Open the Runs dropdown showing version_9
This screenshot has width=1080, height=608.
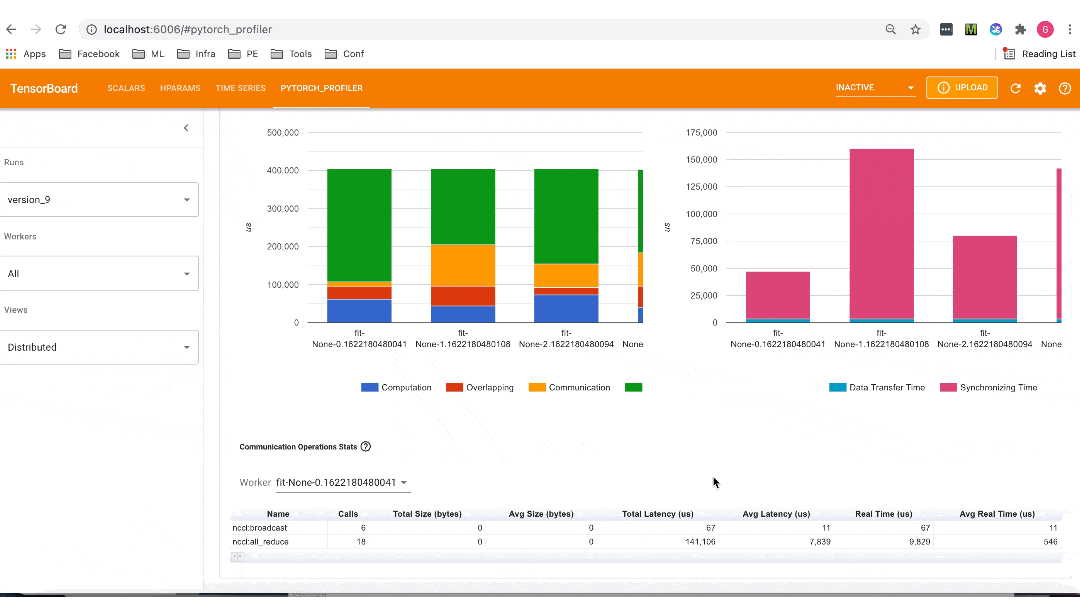point(99,200)
